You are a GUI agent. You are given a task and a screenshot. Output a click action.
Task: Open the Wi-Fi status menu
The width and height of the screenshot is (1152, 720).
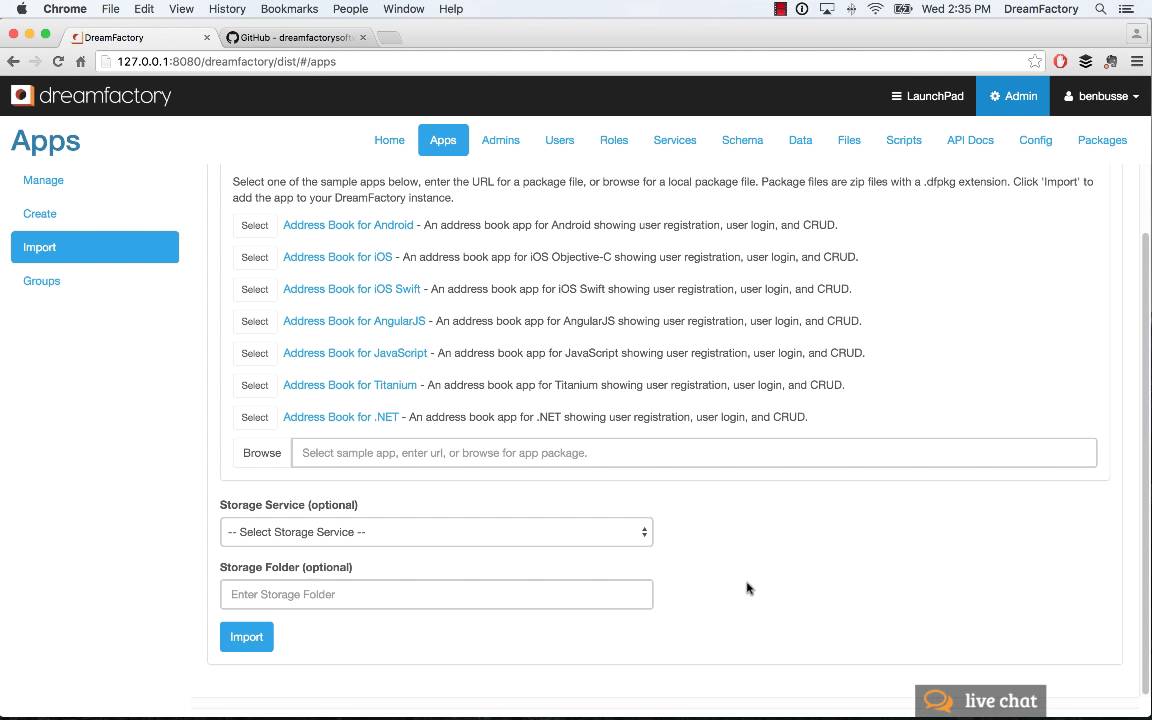[875, 9]
